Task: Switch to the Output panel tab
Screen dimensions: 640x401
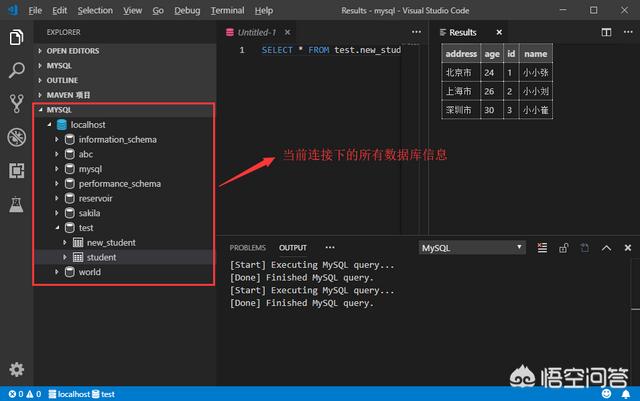Action: [293, 248]
